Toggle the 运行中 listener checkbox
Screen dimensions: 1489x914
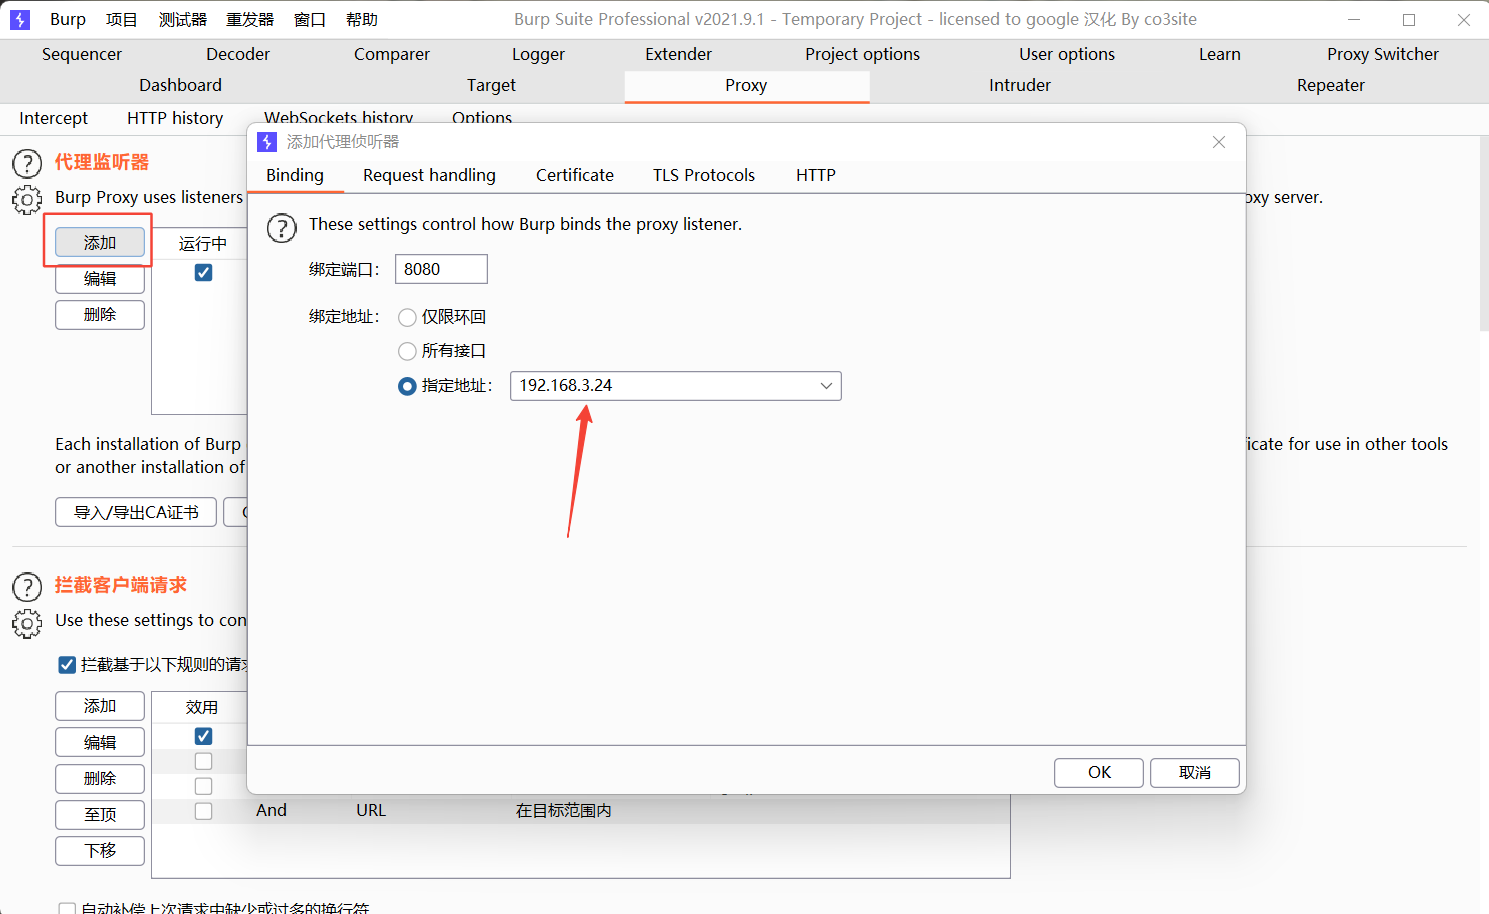[203, 272]
